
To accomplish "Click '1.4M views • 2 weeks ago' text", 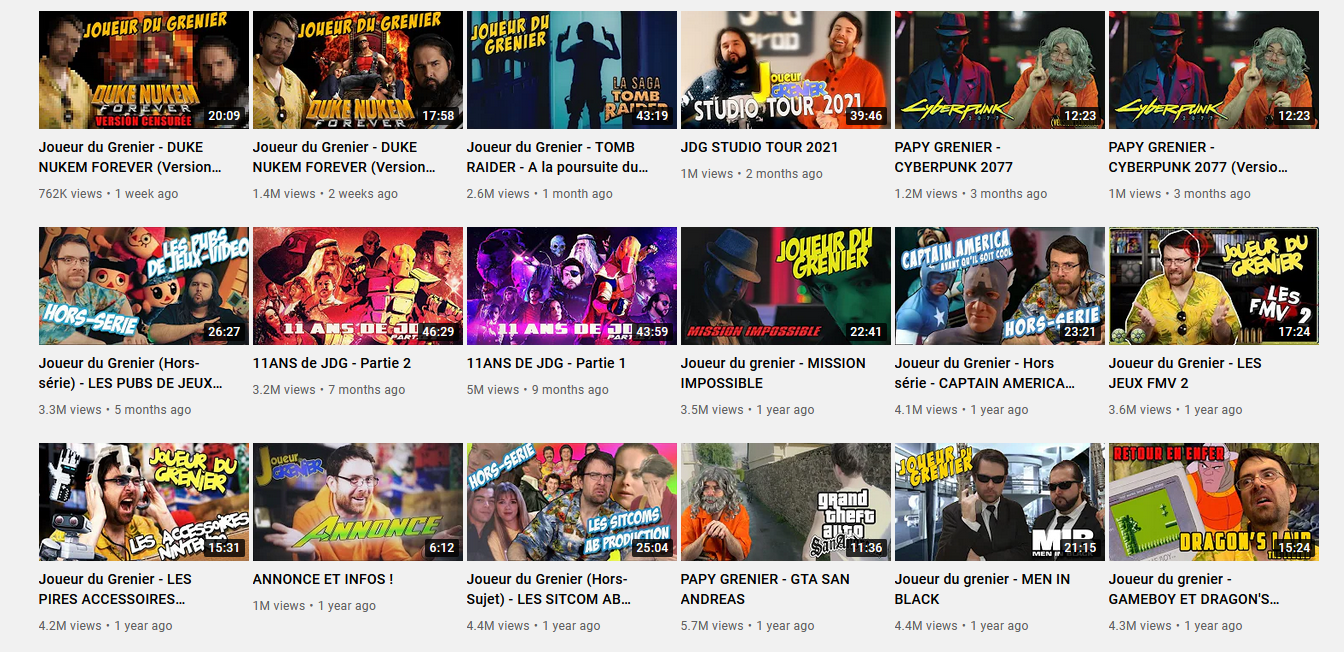I will click(325, 194).
